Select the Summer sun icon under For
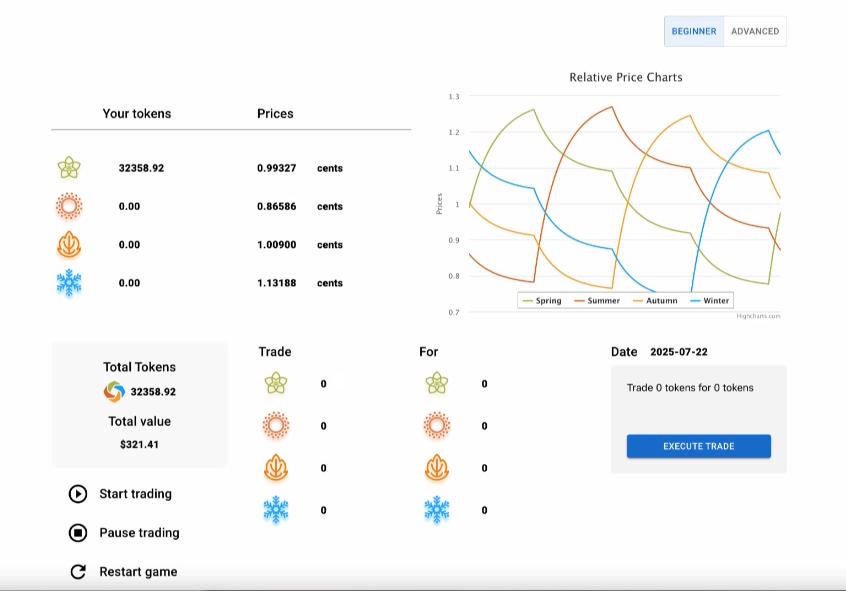The image size is (846, 591). click(x=436, y=426)
